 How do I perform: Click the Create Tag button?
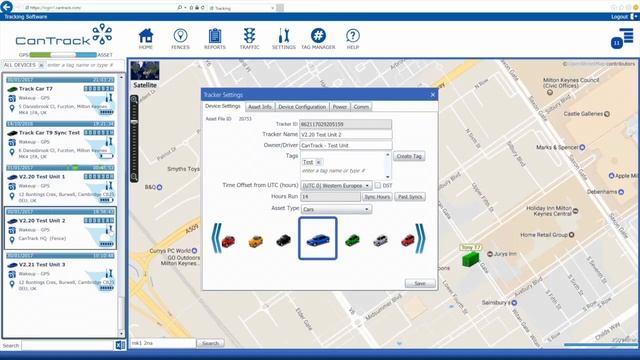click(x=409, y=156)
